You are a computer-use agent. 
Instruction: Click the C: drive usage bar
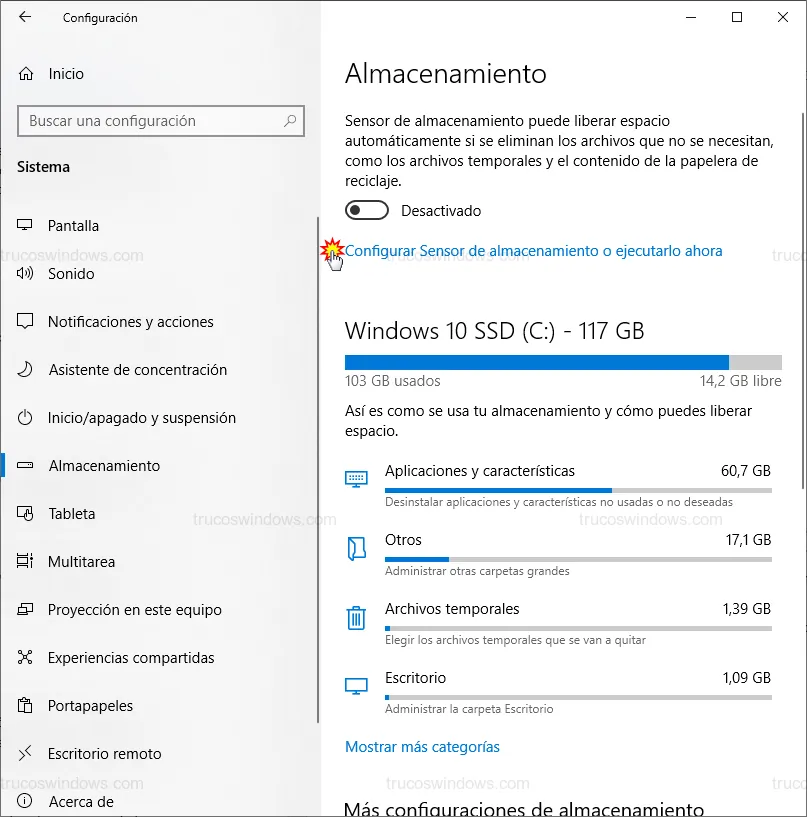tap(563, 362)
